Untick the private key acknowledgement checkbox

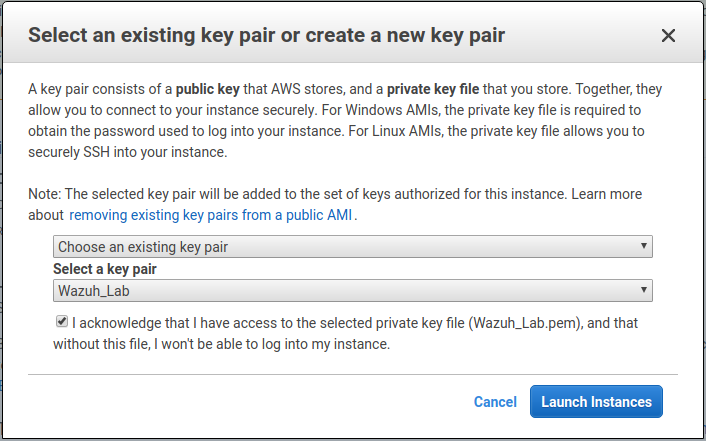pos(62,321)
